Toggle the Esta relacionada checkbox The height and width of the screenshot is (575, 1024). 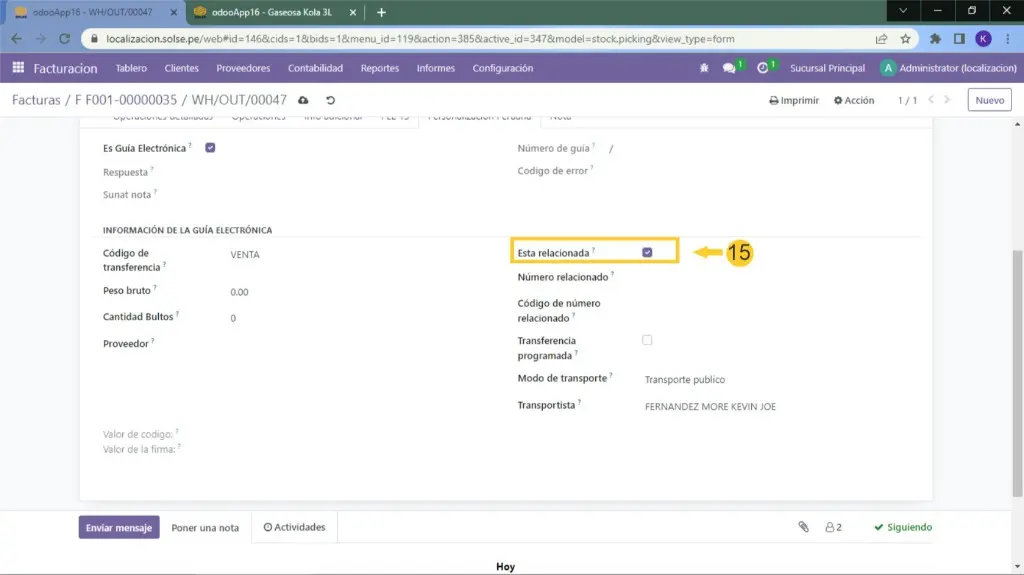tap(647, 253)
